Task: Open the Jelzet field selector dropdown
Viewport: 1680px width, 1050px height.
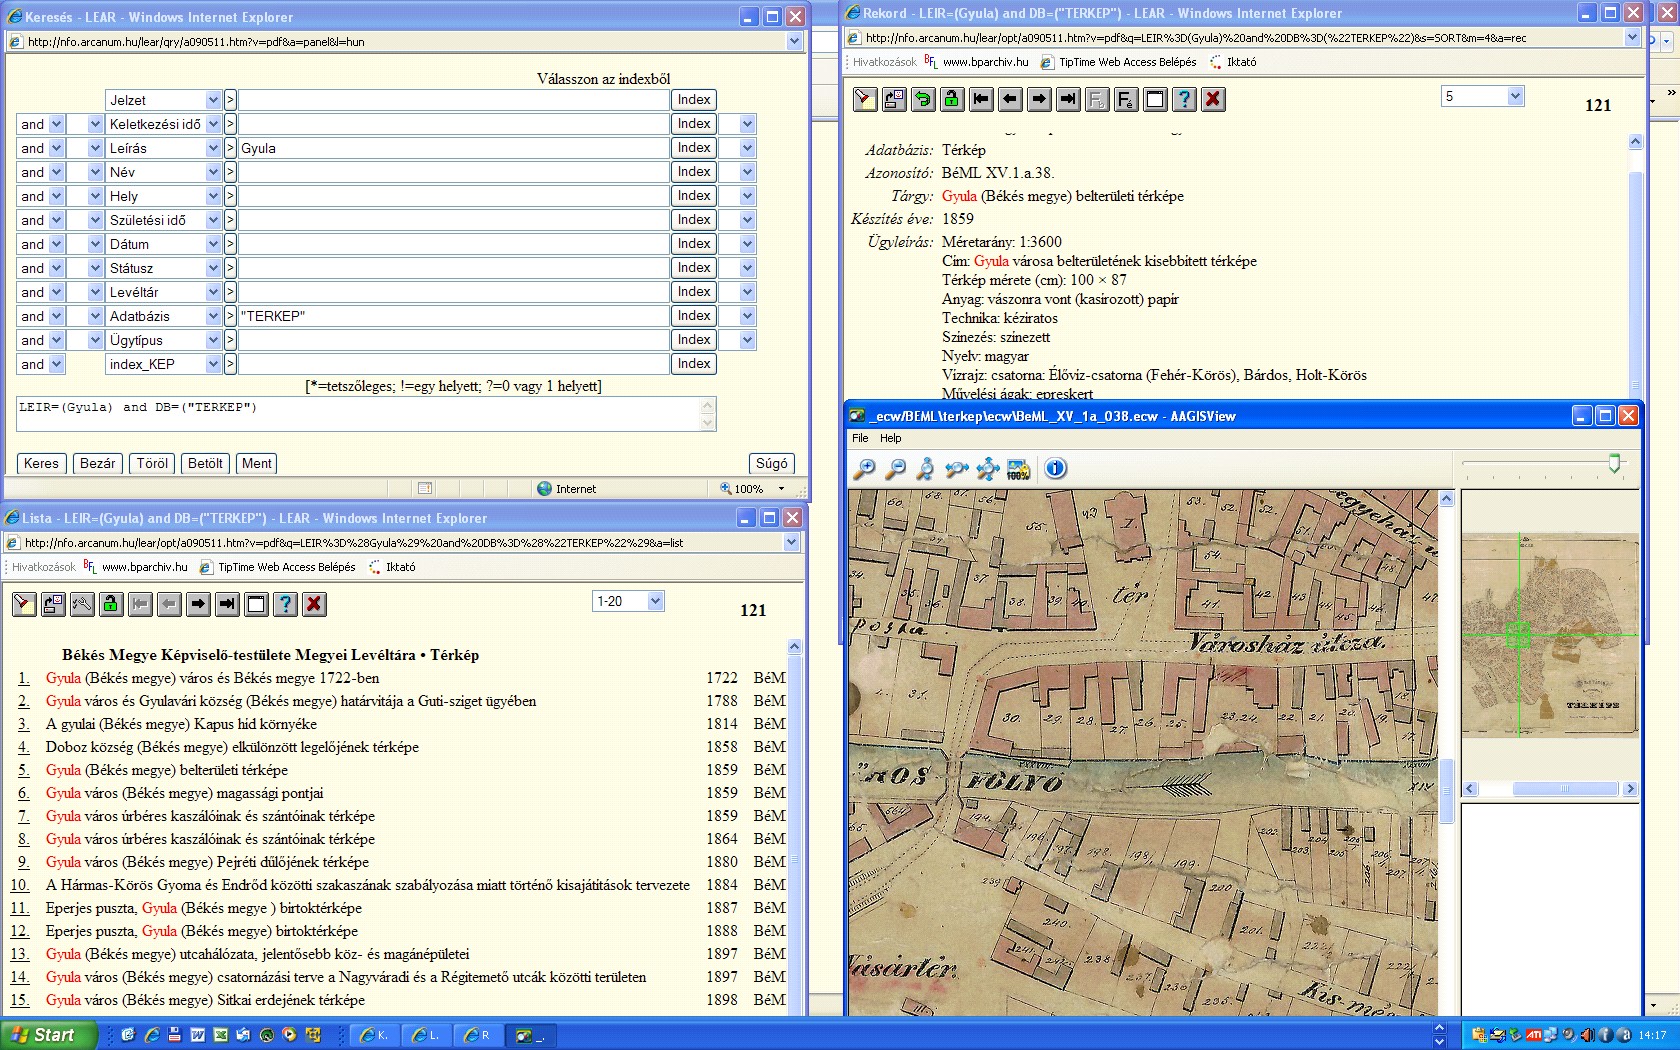Action: [x=213, y=100]
